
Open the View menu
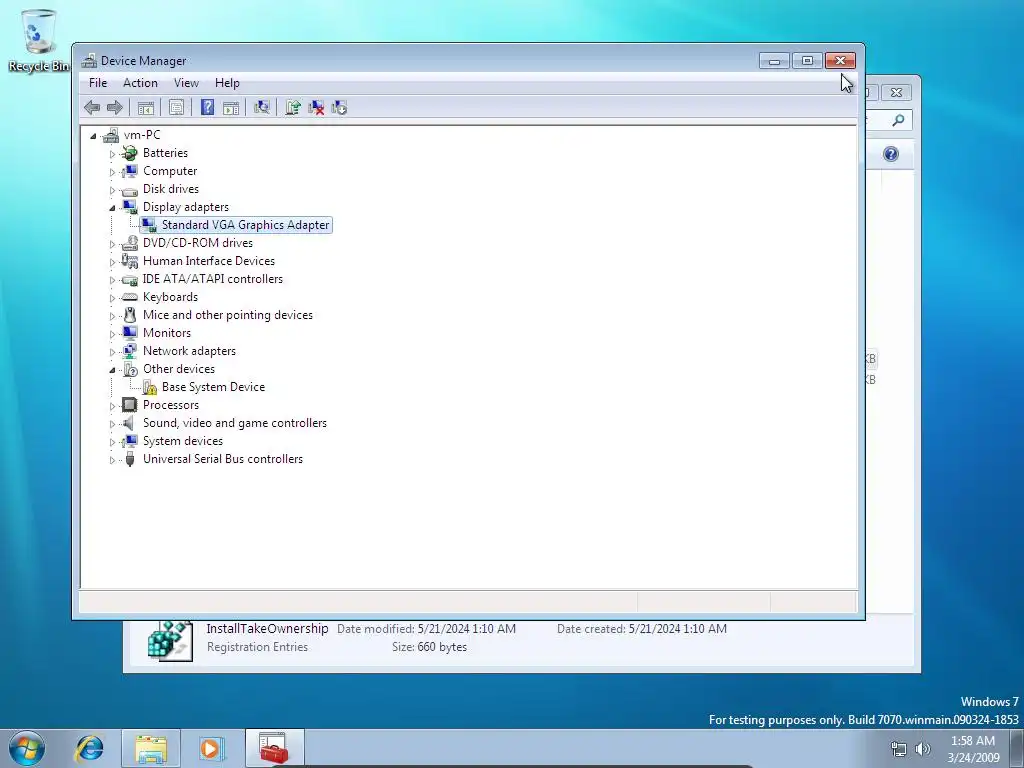coord(186,83)
